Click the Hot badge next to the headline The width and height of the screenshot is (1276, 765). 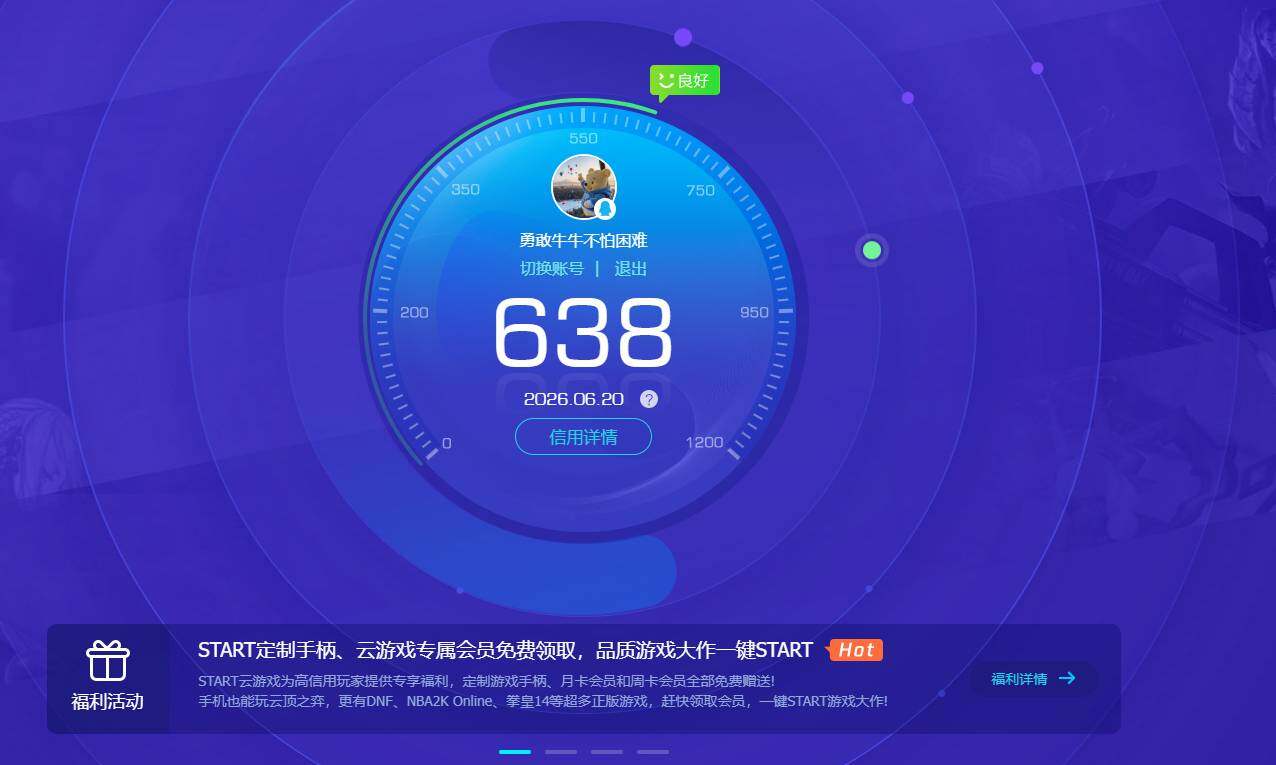click(856, 650)
